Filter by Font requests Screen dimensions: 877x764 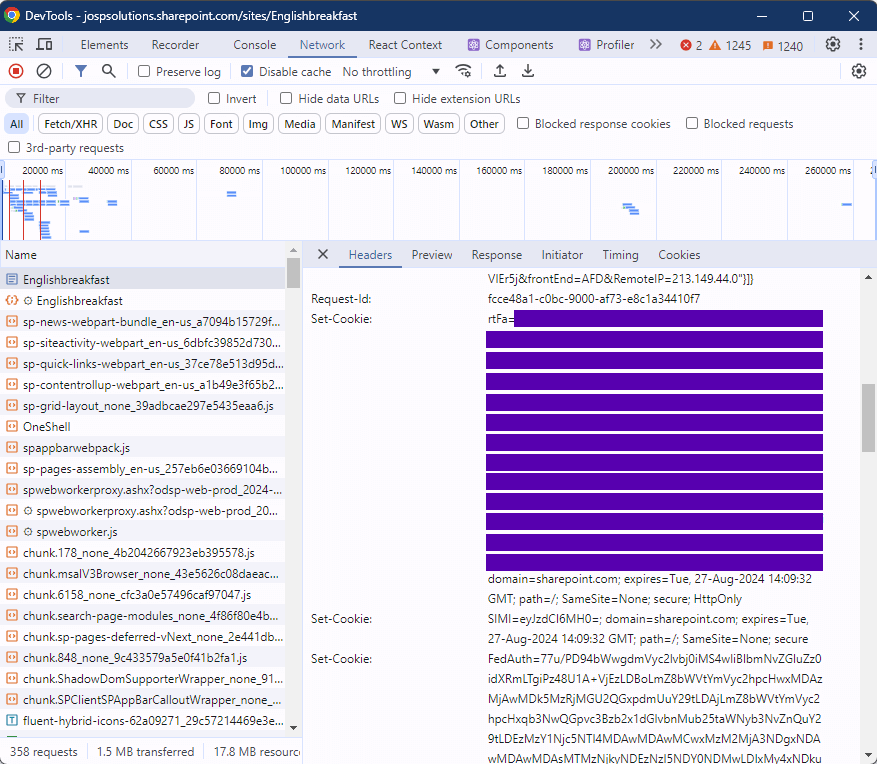[x=221, y=124]
